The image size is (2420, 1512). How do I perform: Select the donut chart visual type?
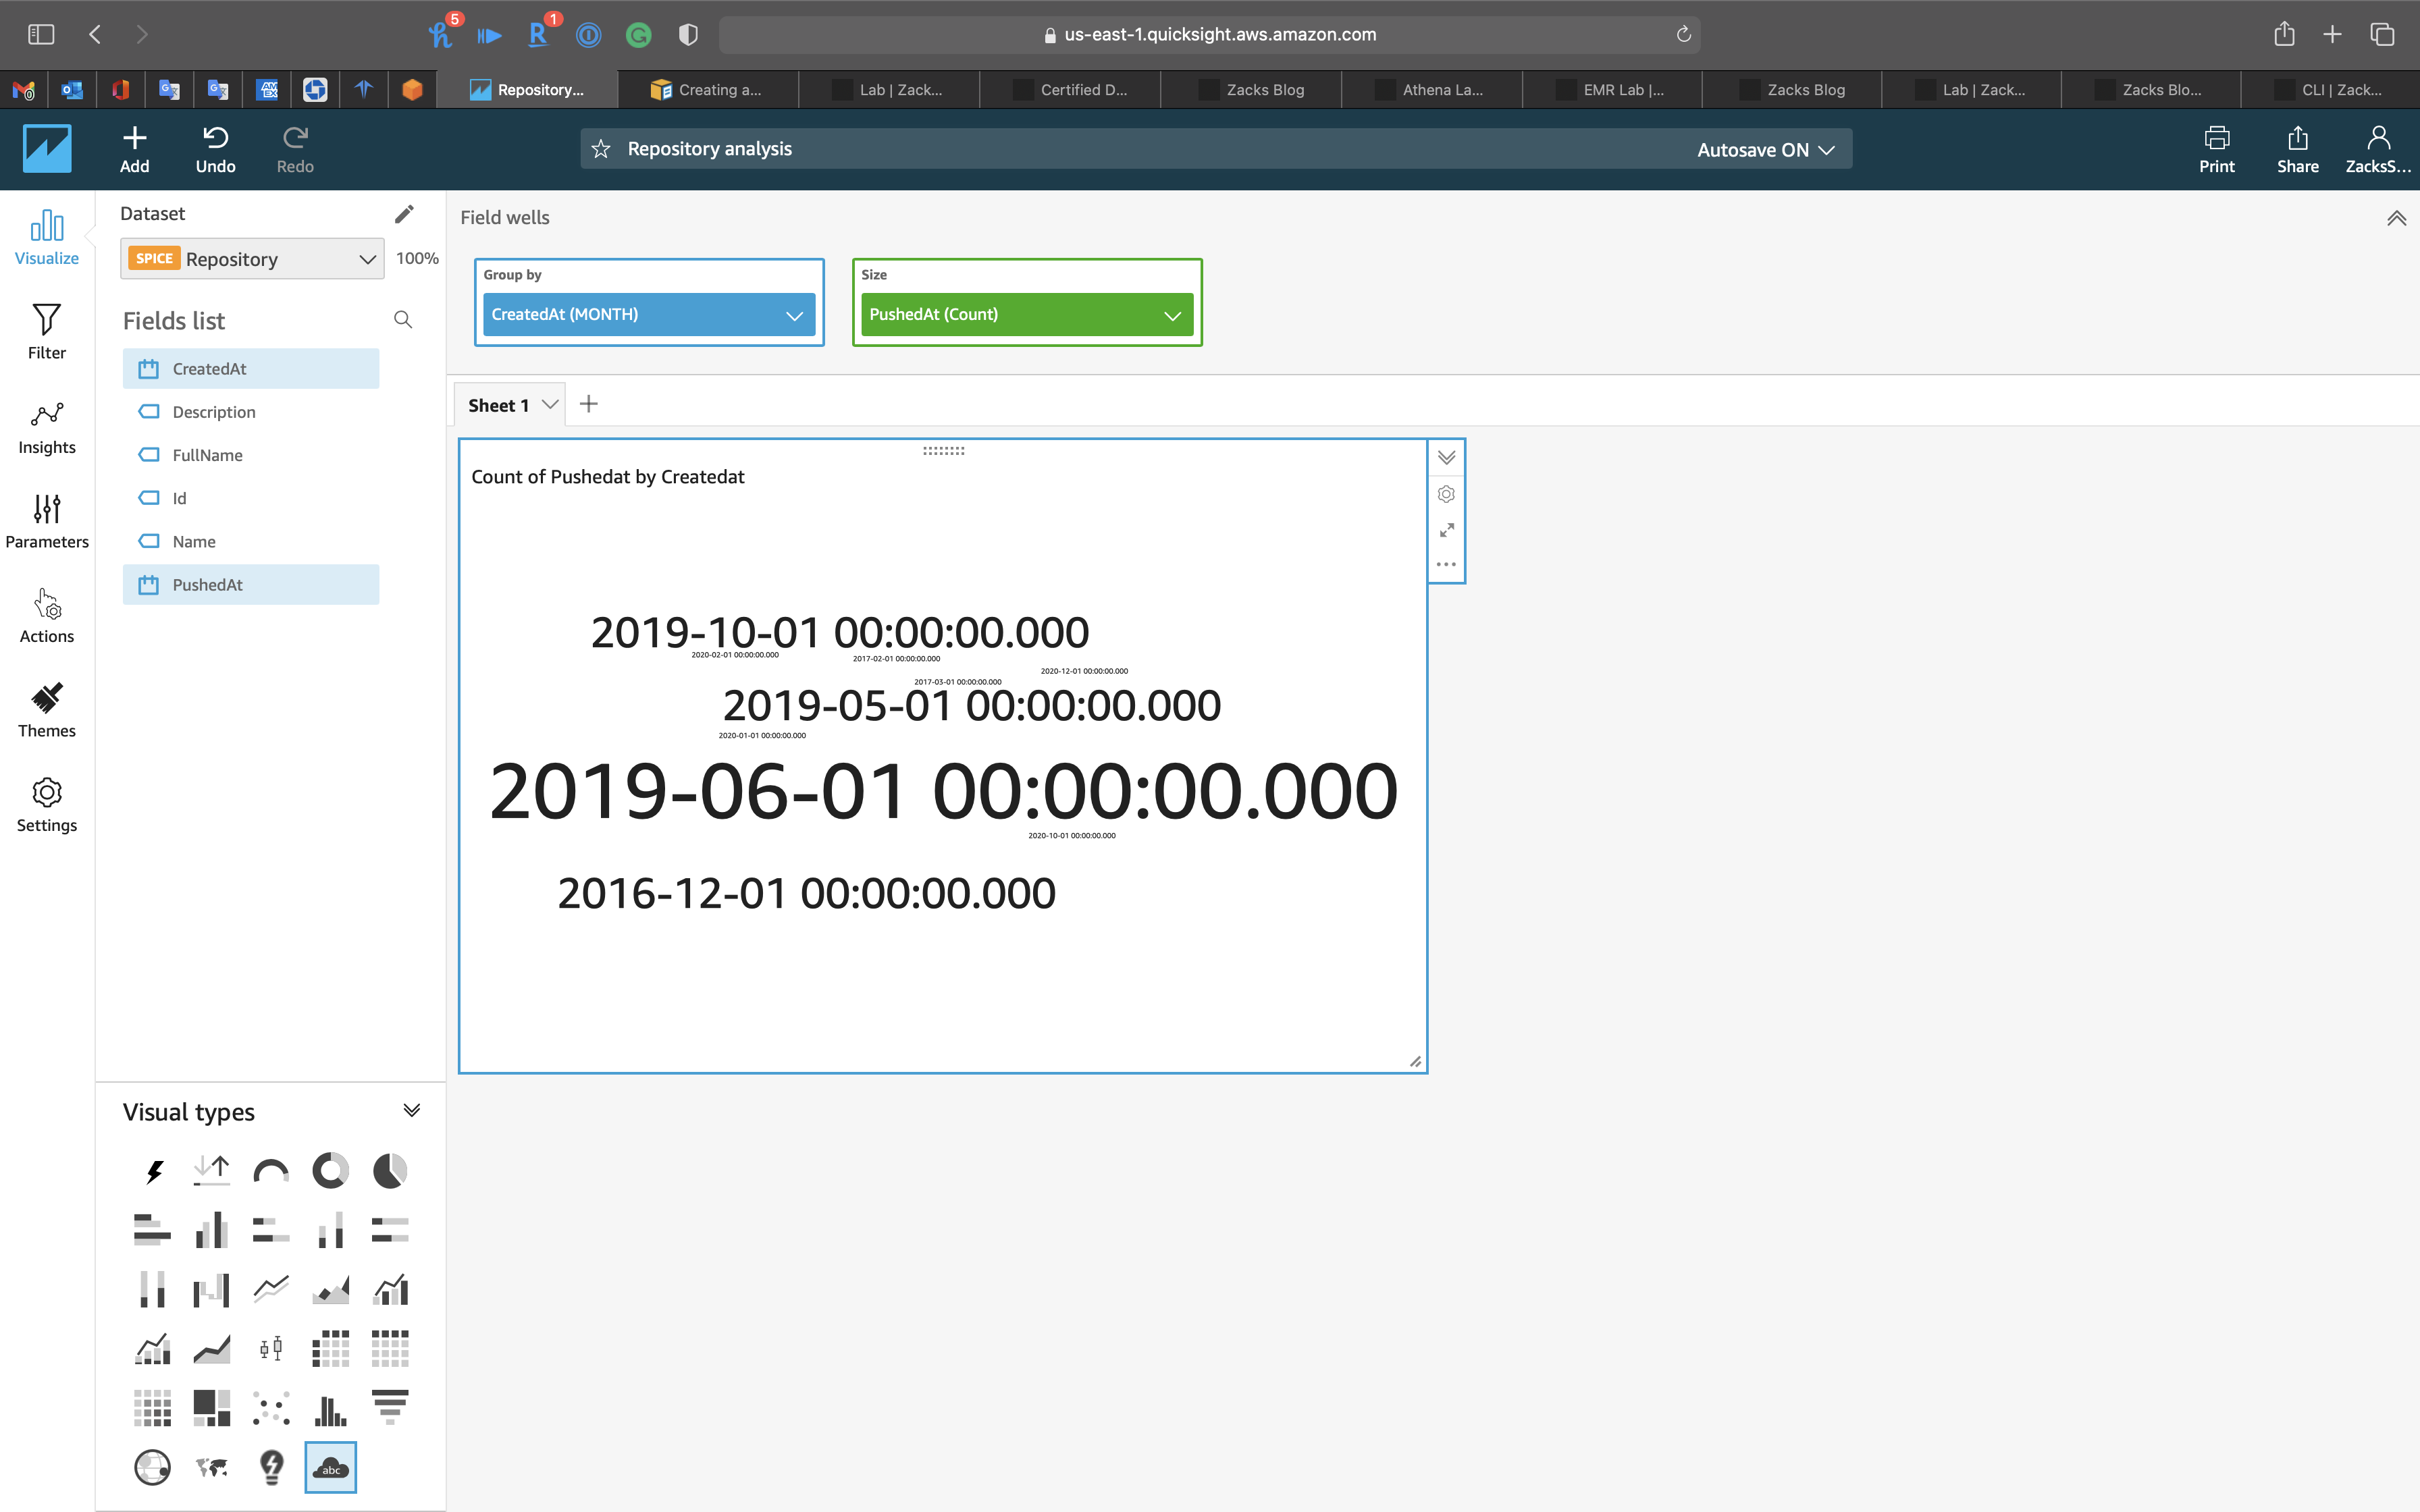click(x=330, y=1170)
